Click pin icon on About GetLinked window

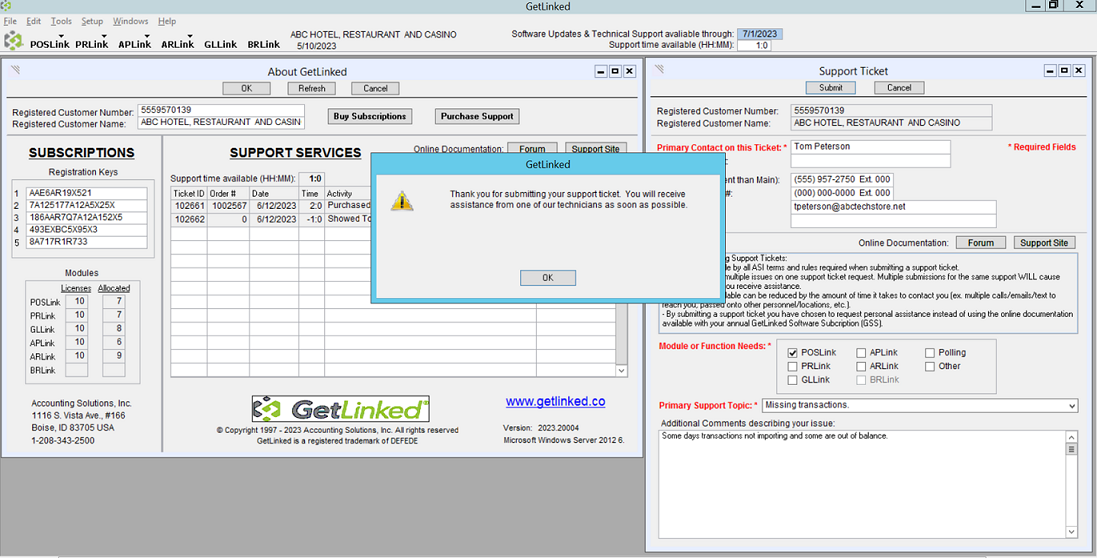click(16, 70)
